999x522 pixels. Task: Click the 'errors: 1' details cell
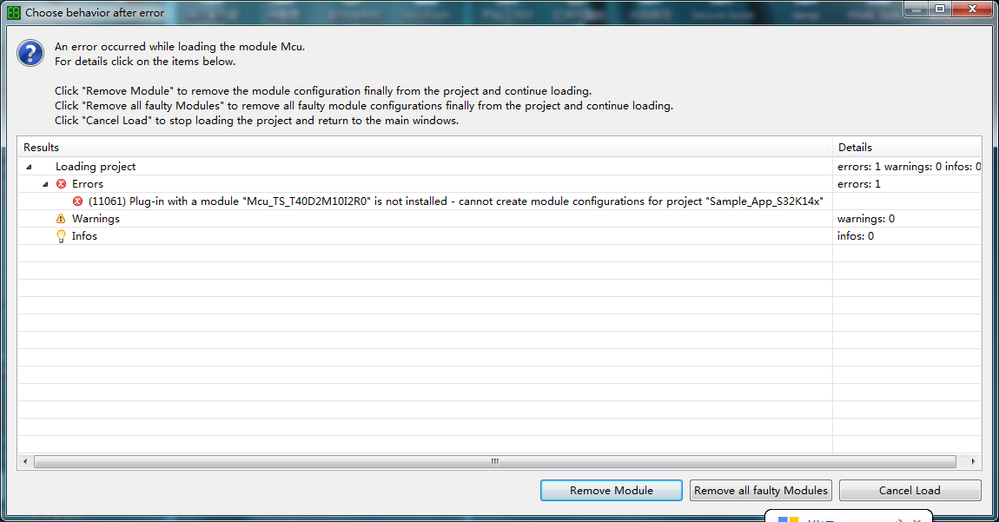[x=907, y=184]
